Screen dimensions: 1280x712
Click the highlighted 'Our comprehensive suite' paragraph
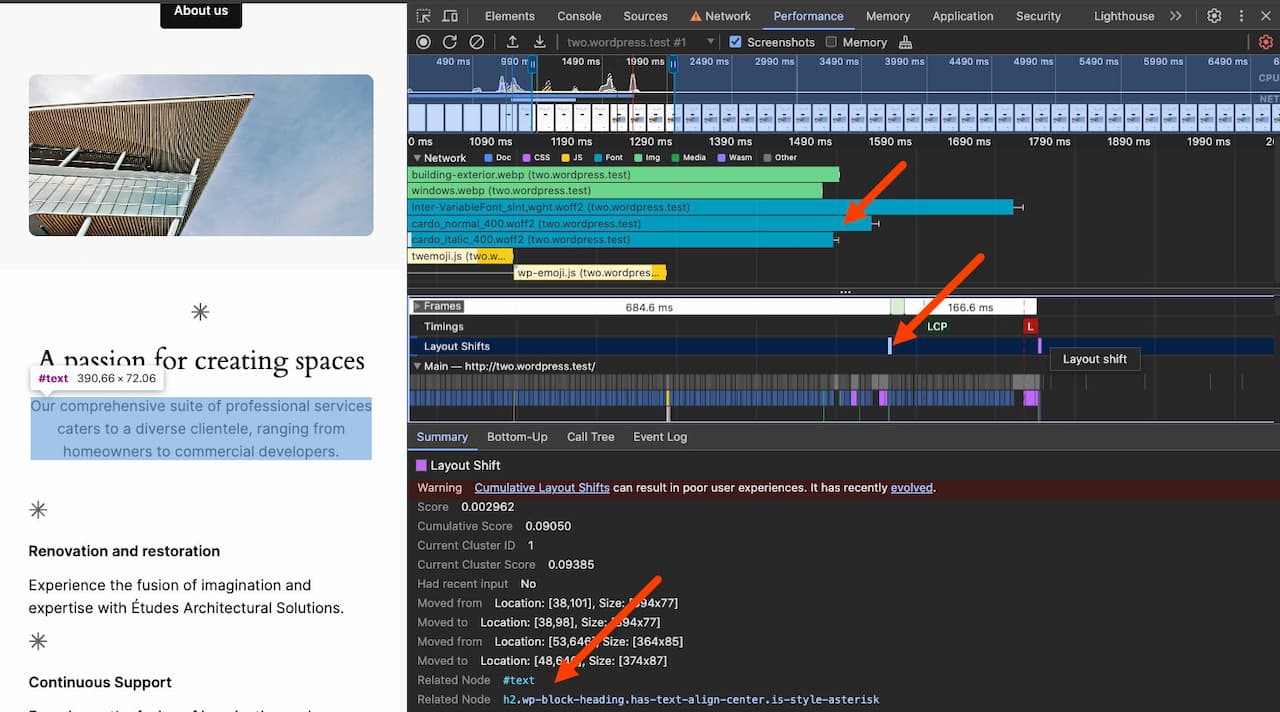coord(201,429)
